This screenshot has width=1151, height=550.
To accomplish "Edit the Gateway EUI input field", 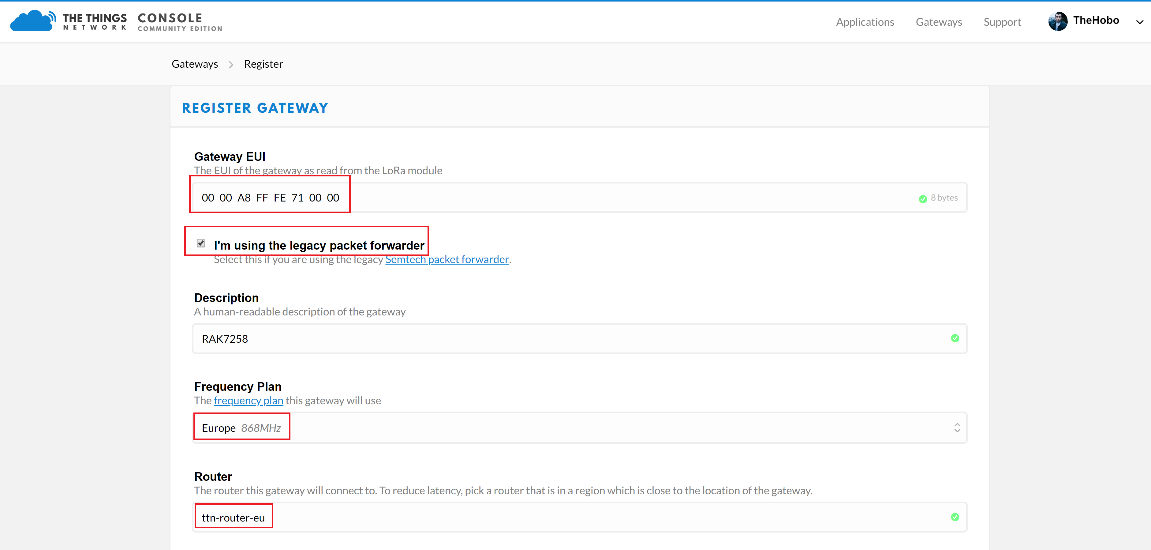I will click(580, 198).
